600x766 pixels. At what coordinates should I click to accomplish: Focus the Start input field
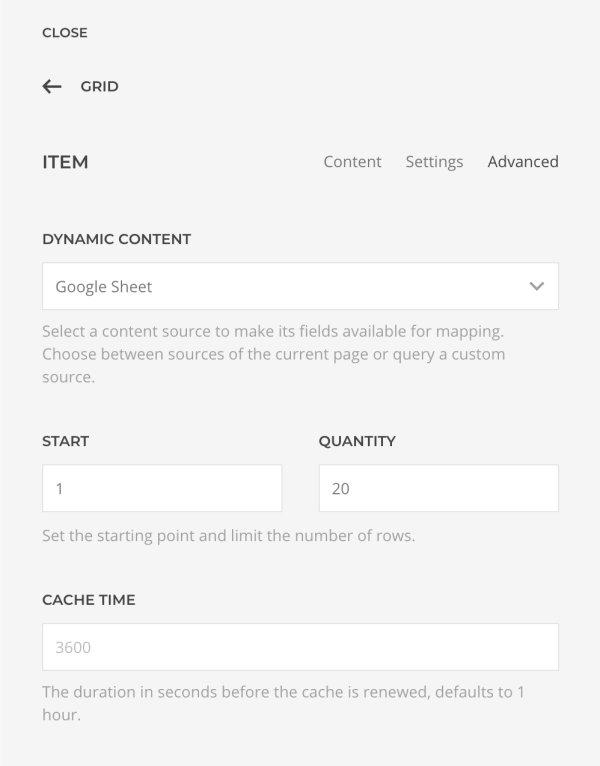[162, 488]
